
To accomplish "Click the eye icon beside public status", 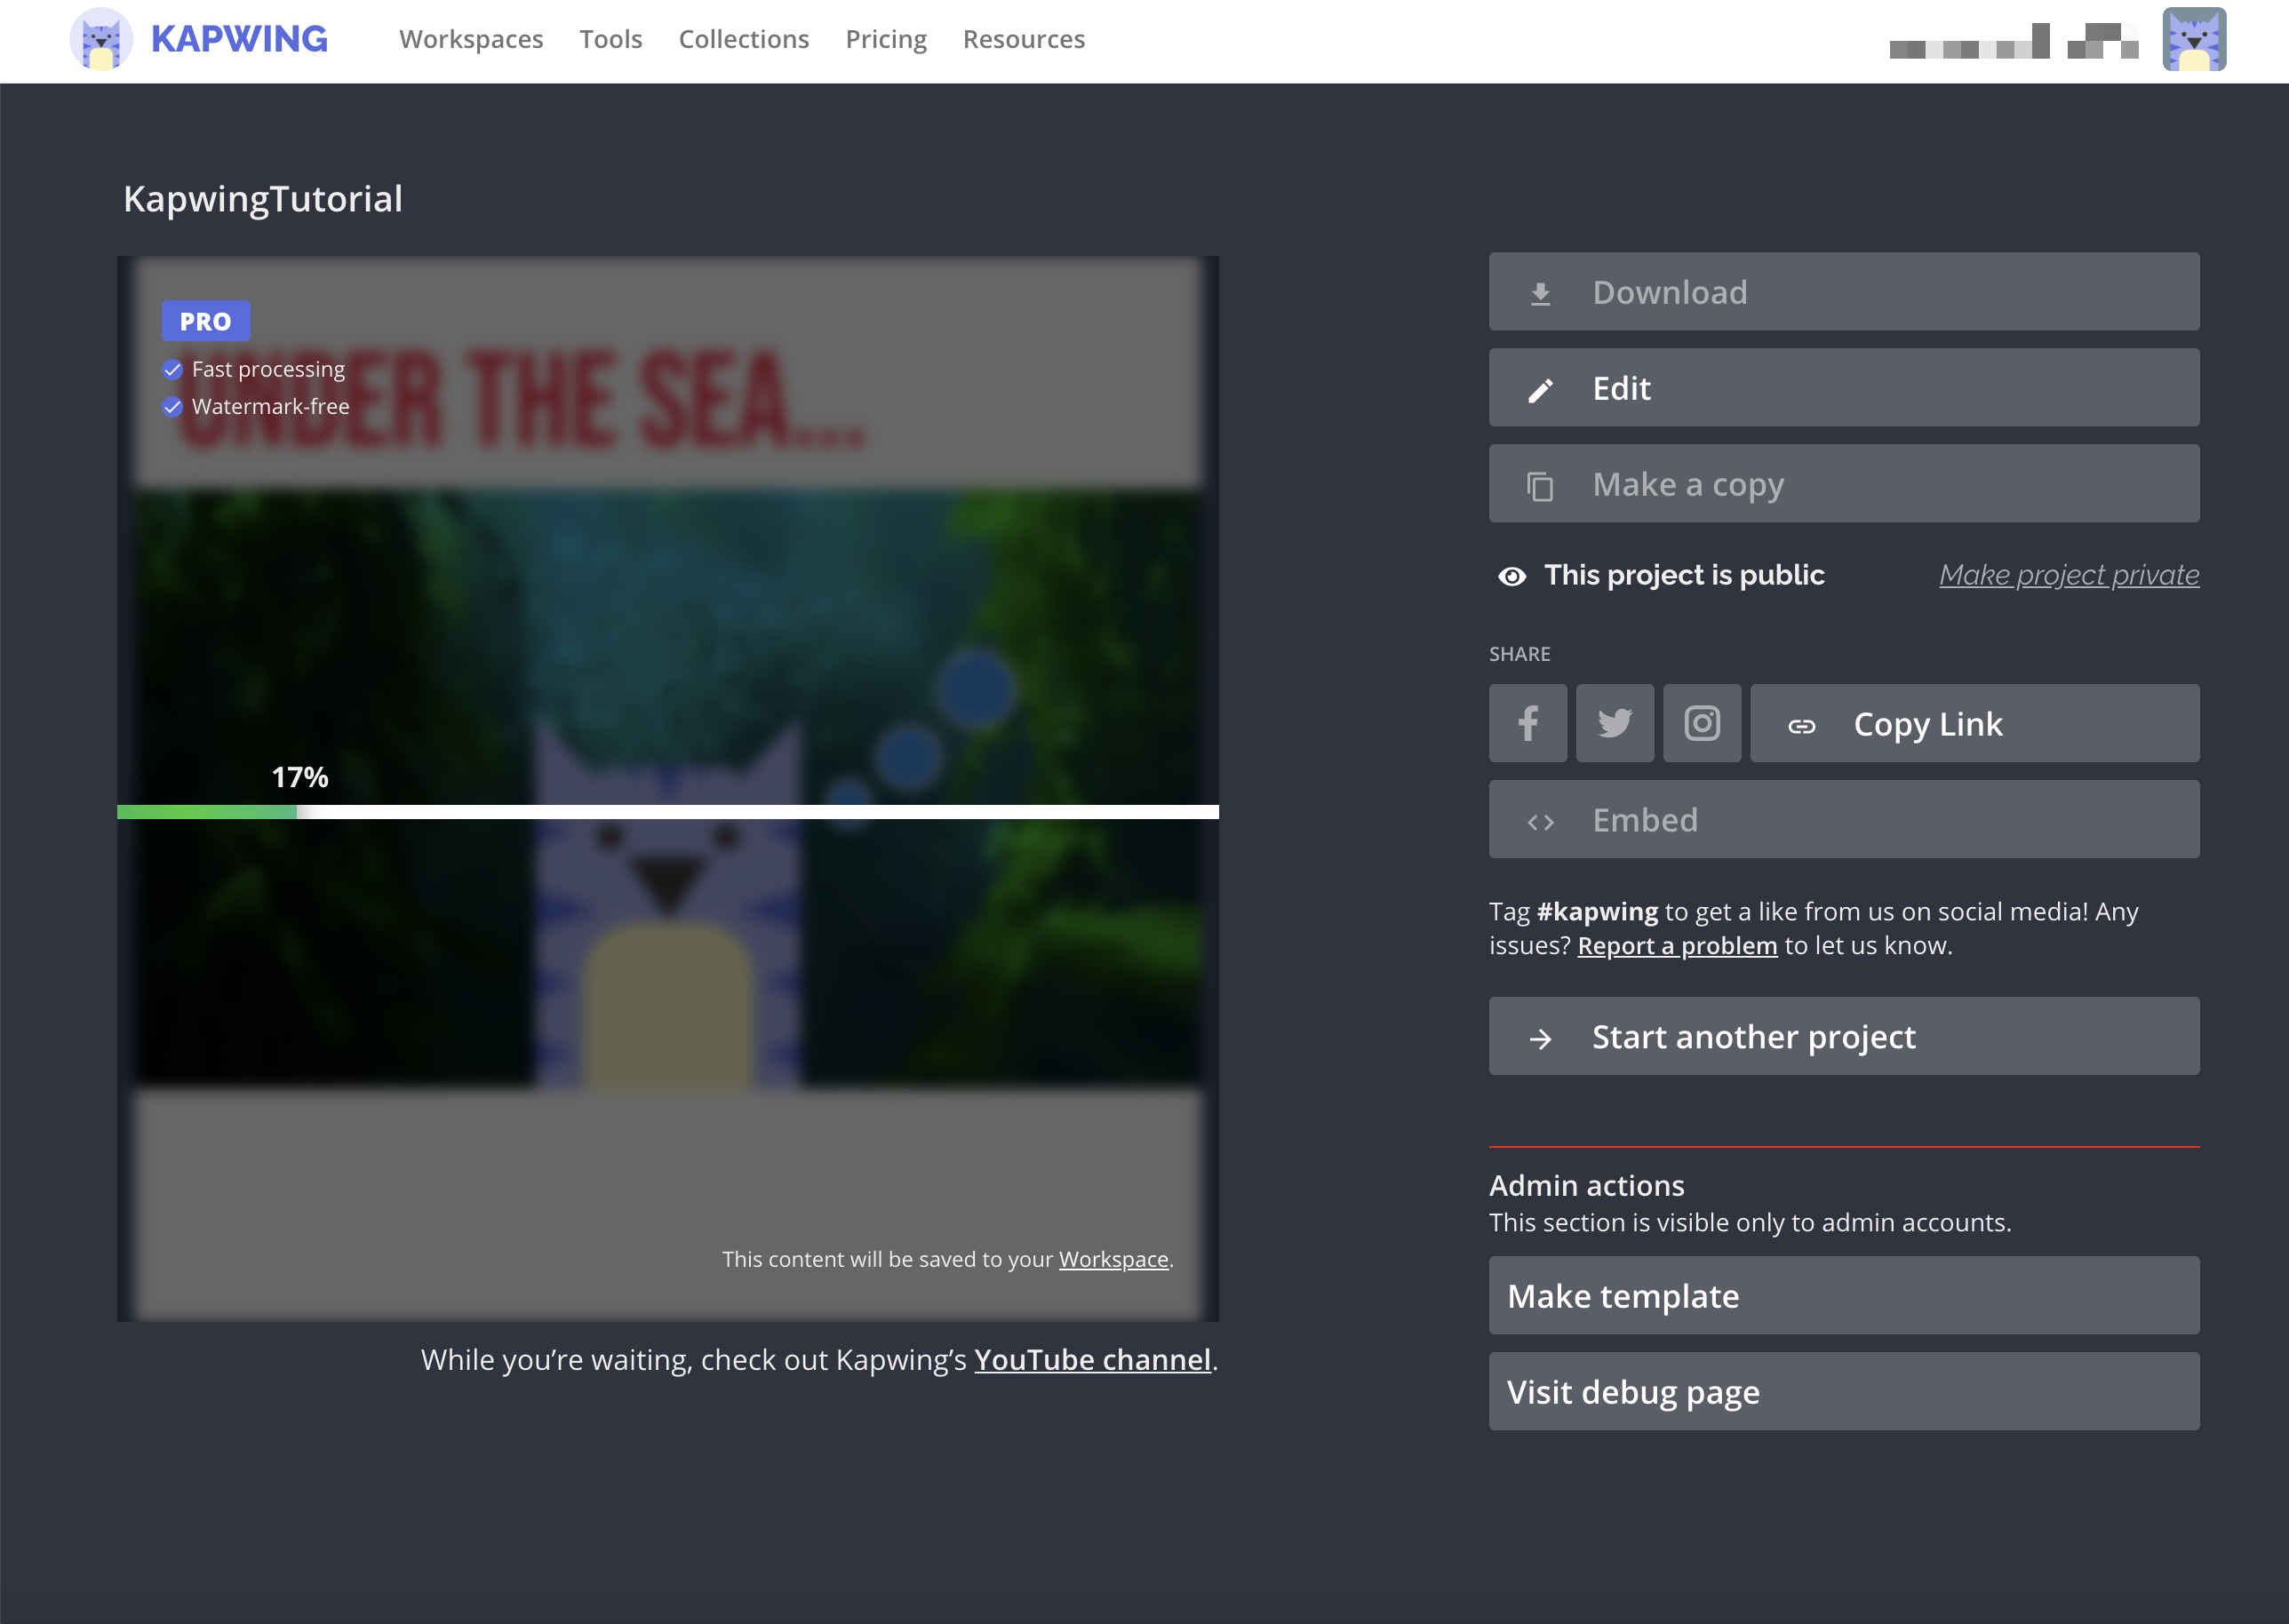I will pyautogui.click(x=1511, y=577).
